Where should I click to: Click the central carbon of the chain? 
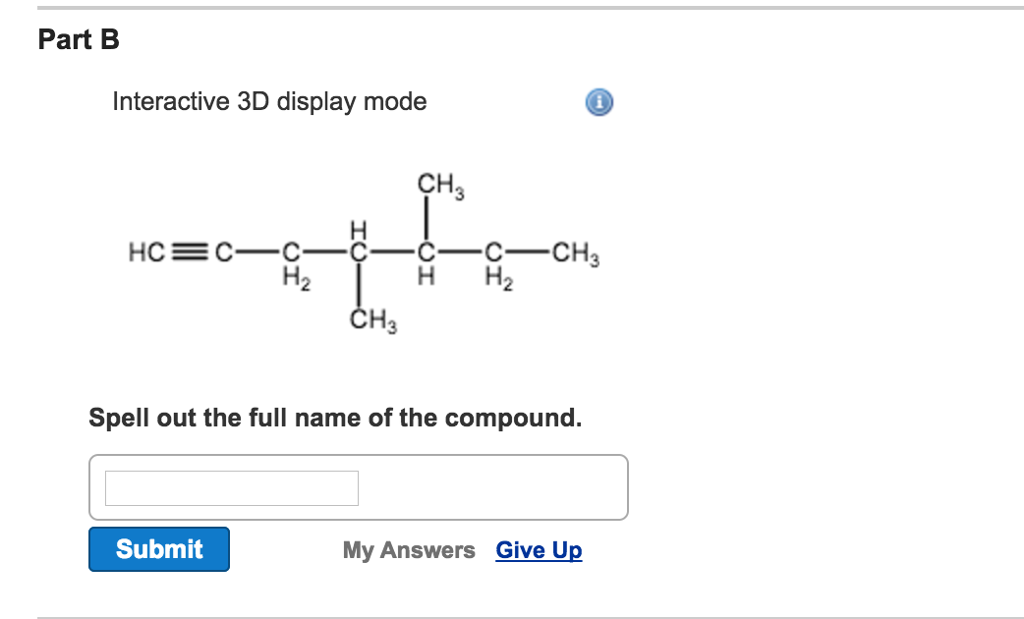pyautogui.click(x=357, y=253)
